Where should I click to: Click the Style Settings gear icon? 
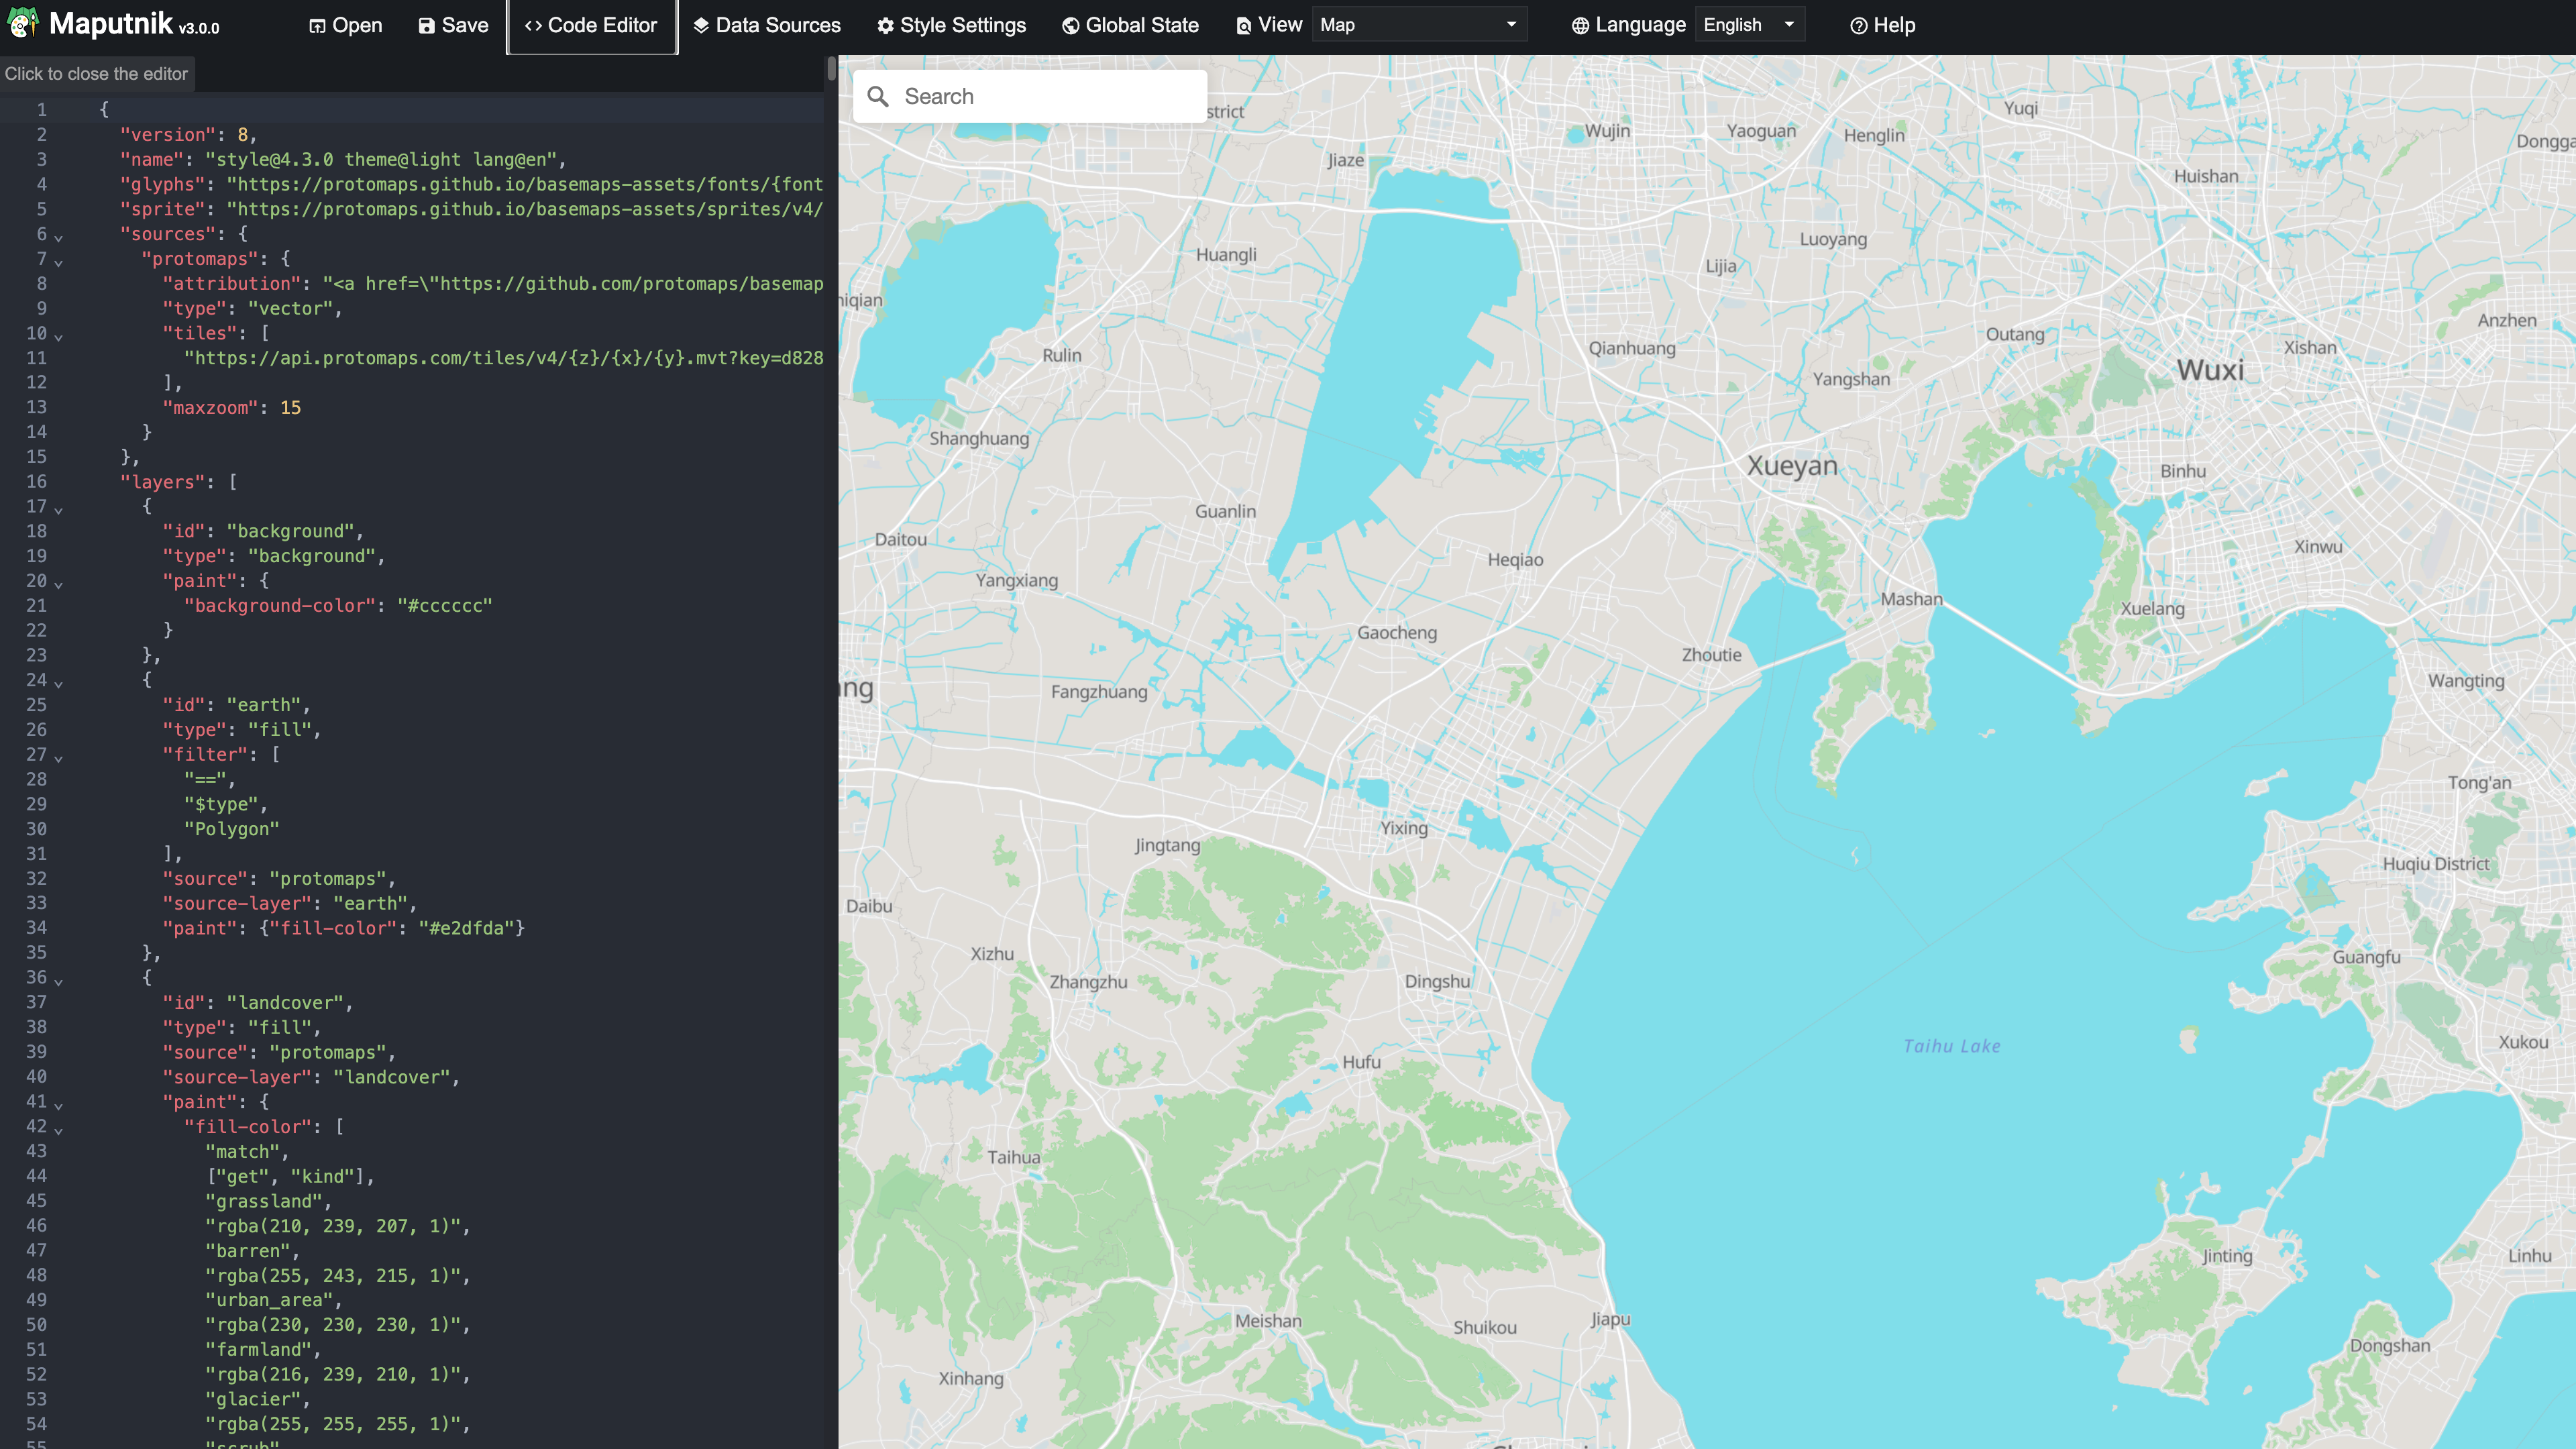[885, 26]
